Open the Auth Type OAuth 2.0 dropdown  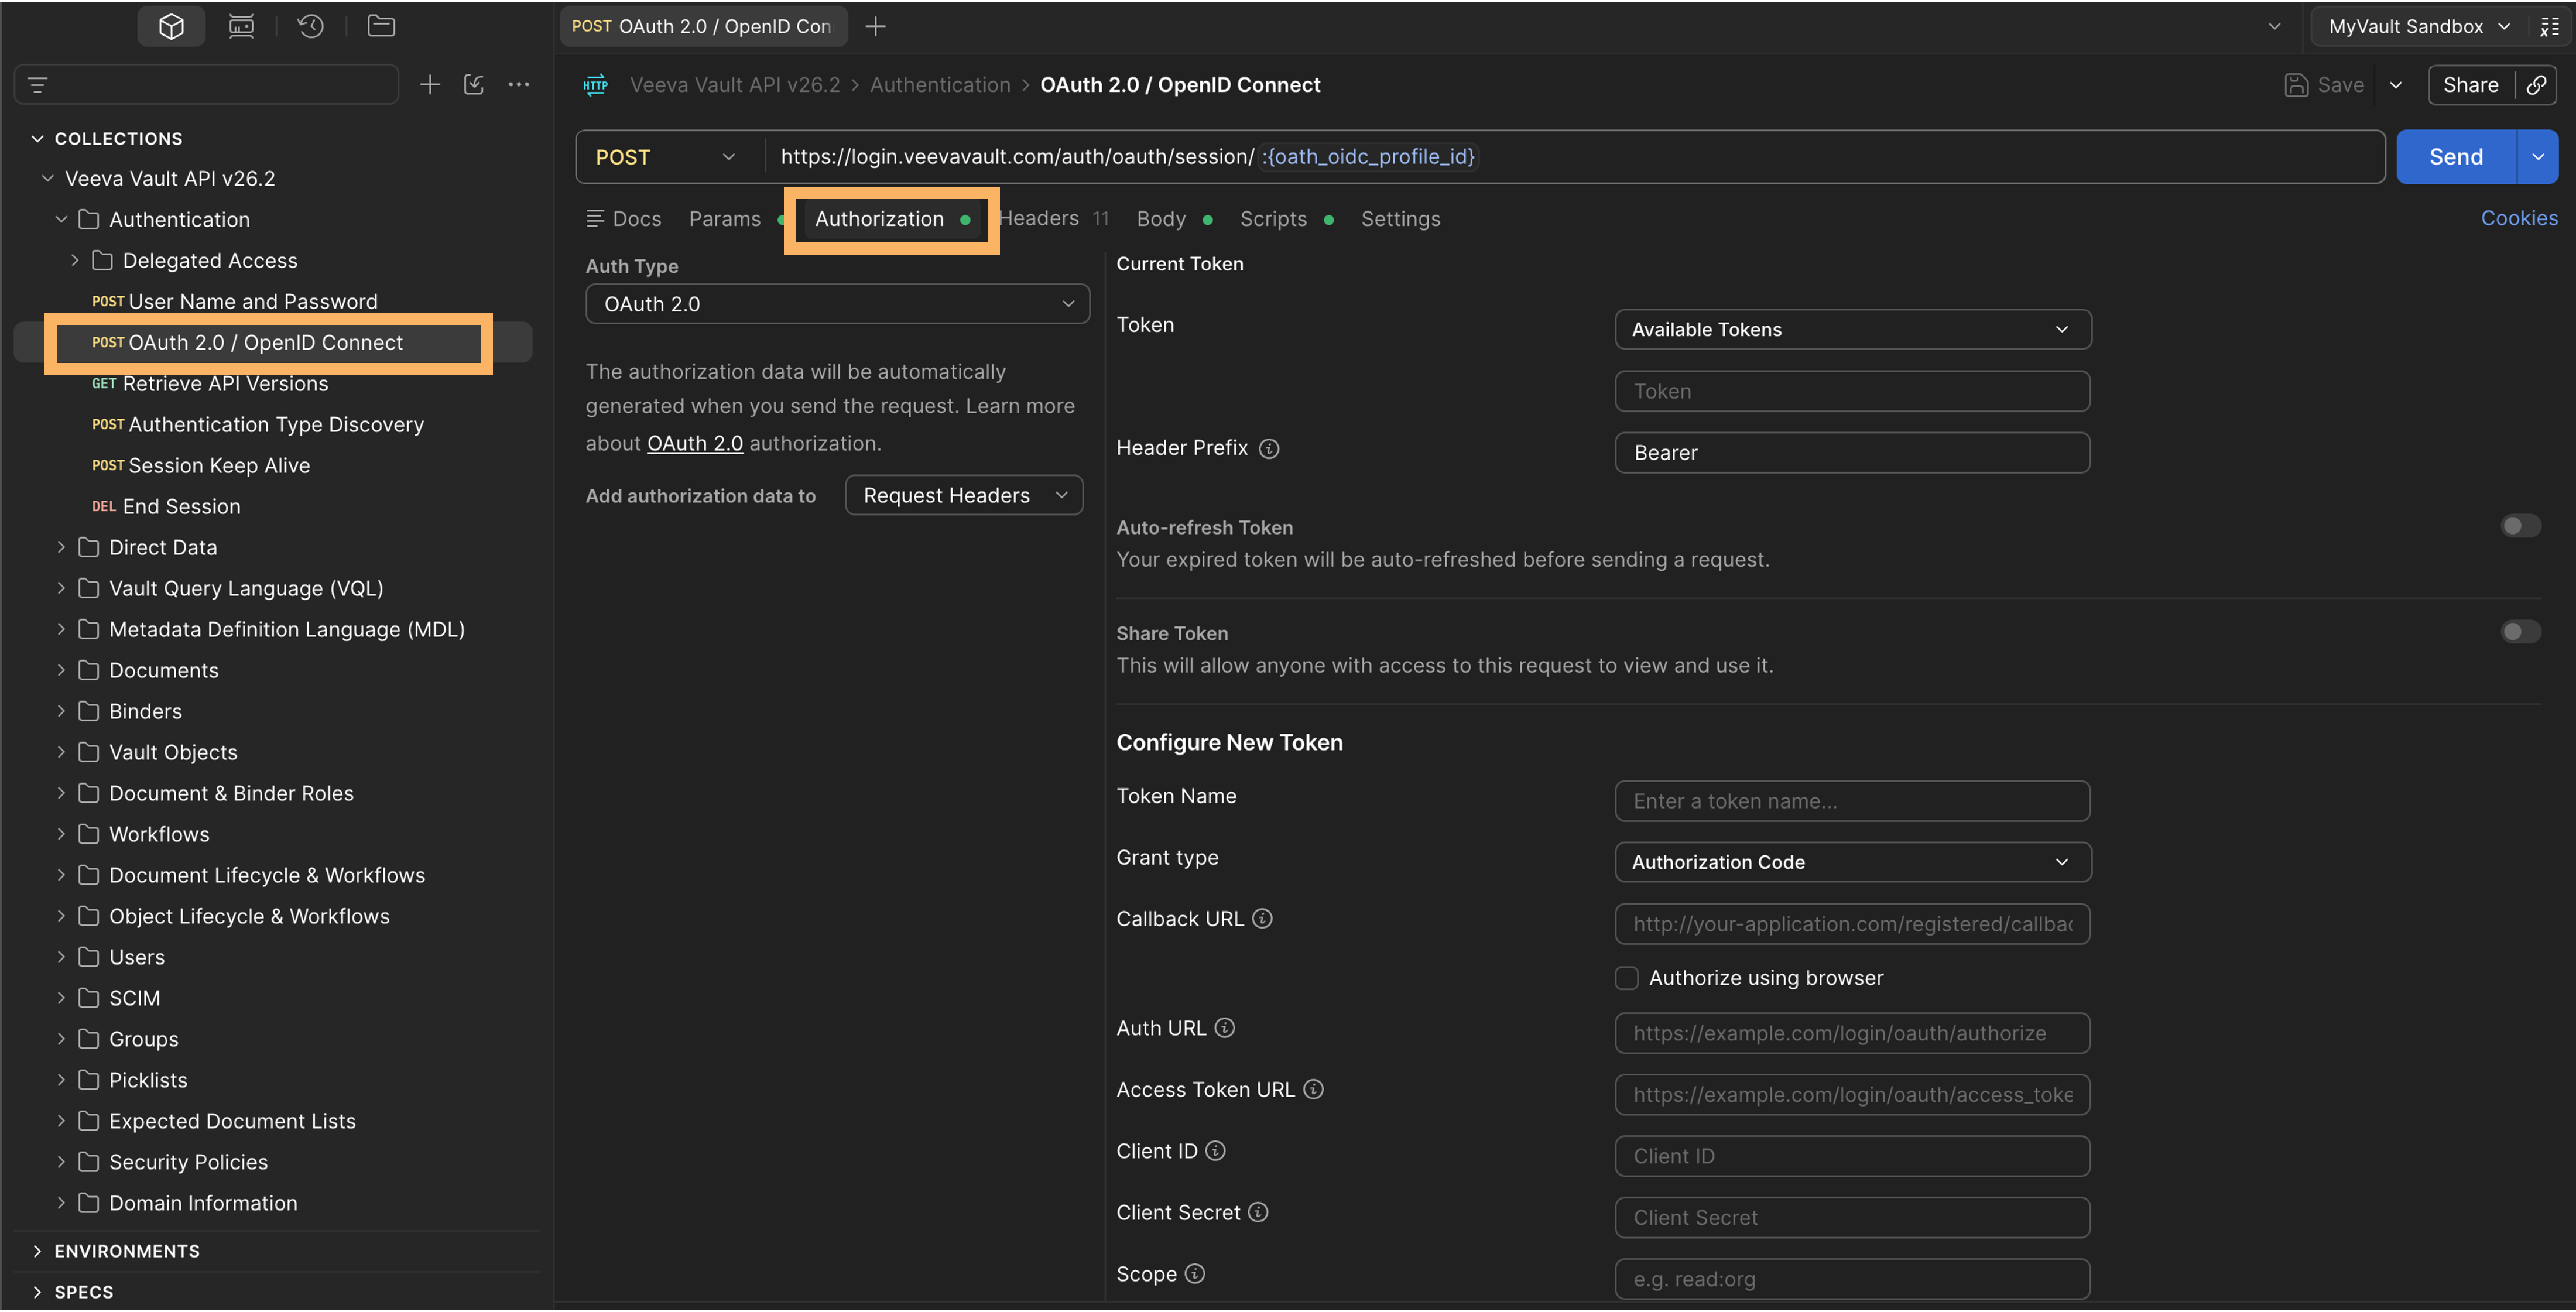click(837, 304)
